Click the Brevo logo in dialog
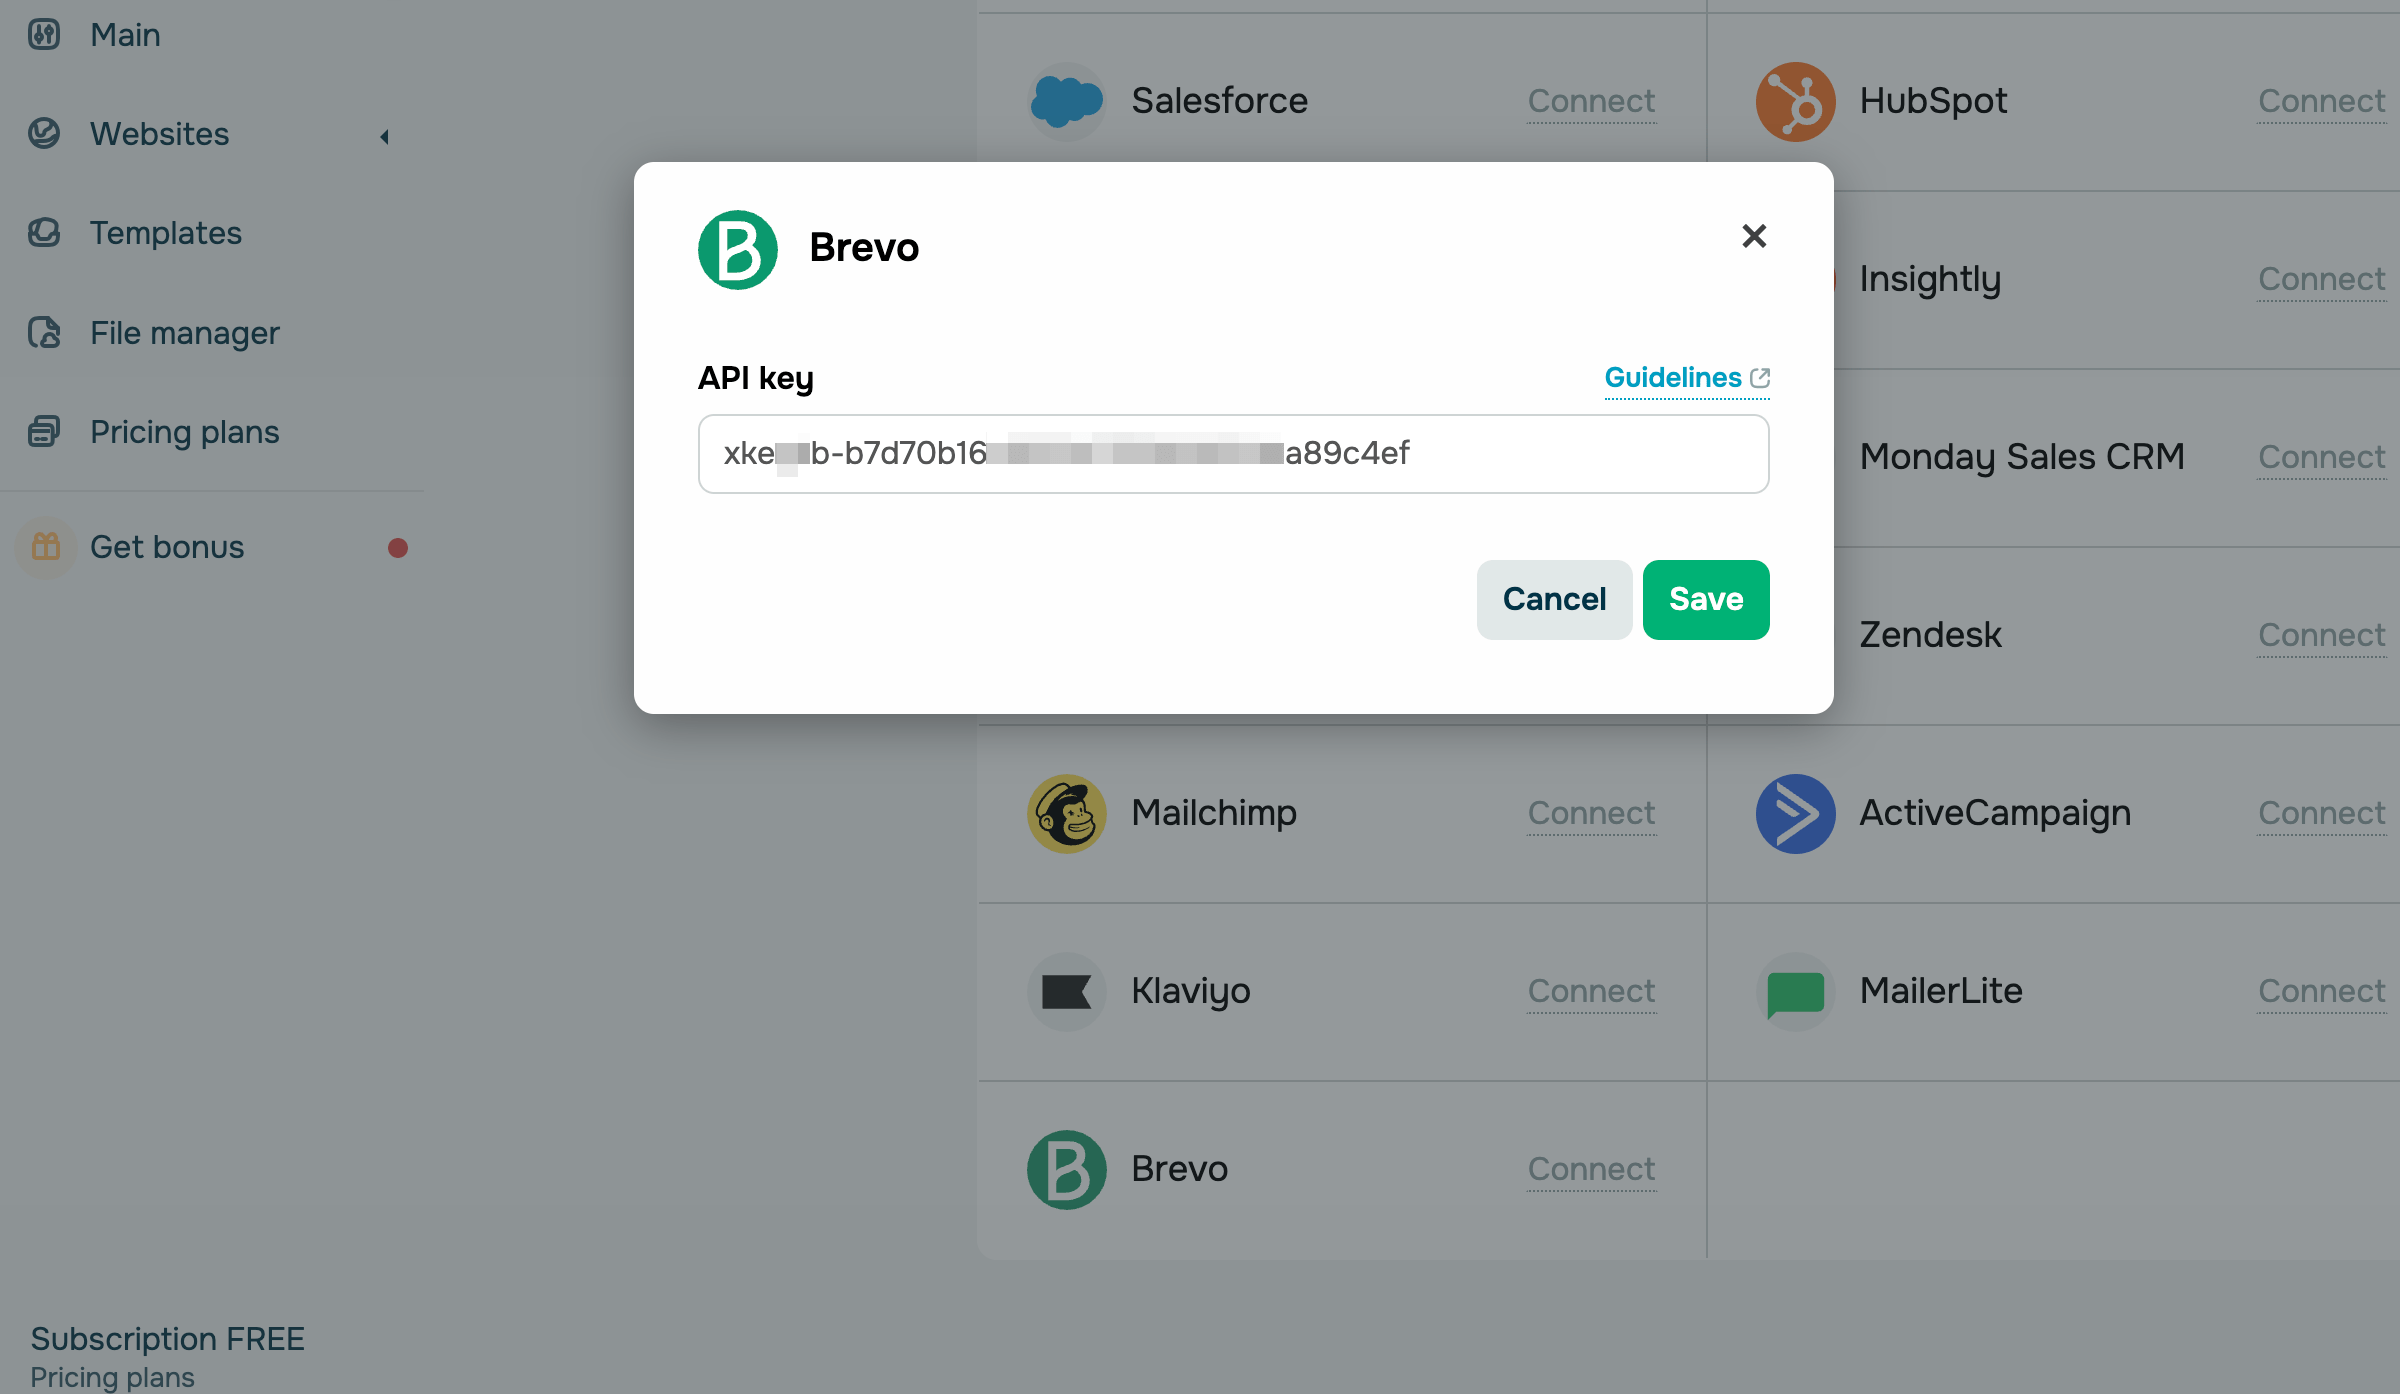2400x1394 pixels. pyautogui.click(x=738, y=249)
